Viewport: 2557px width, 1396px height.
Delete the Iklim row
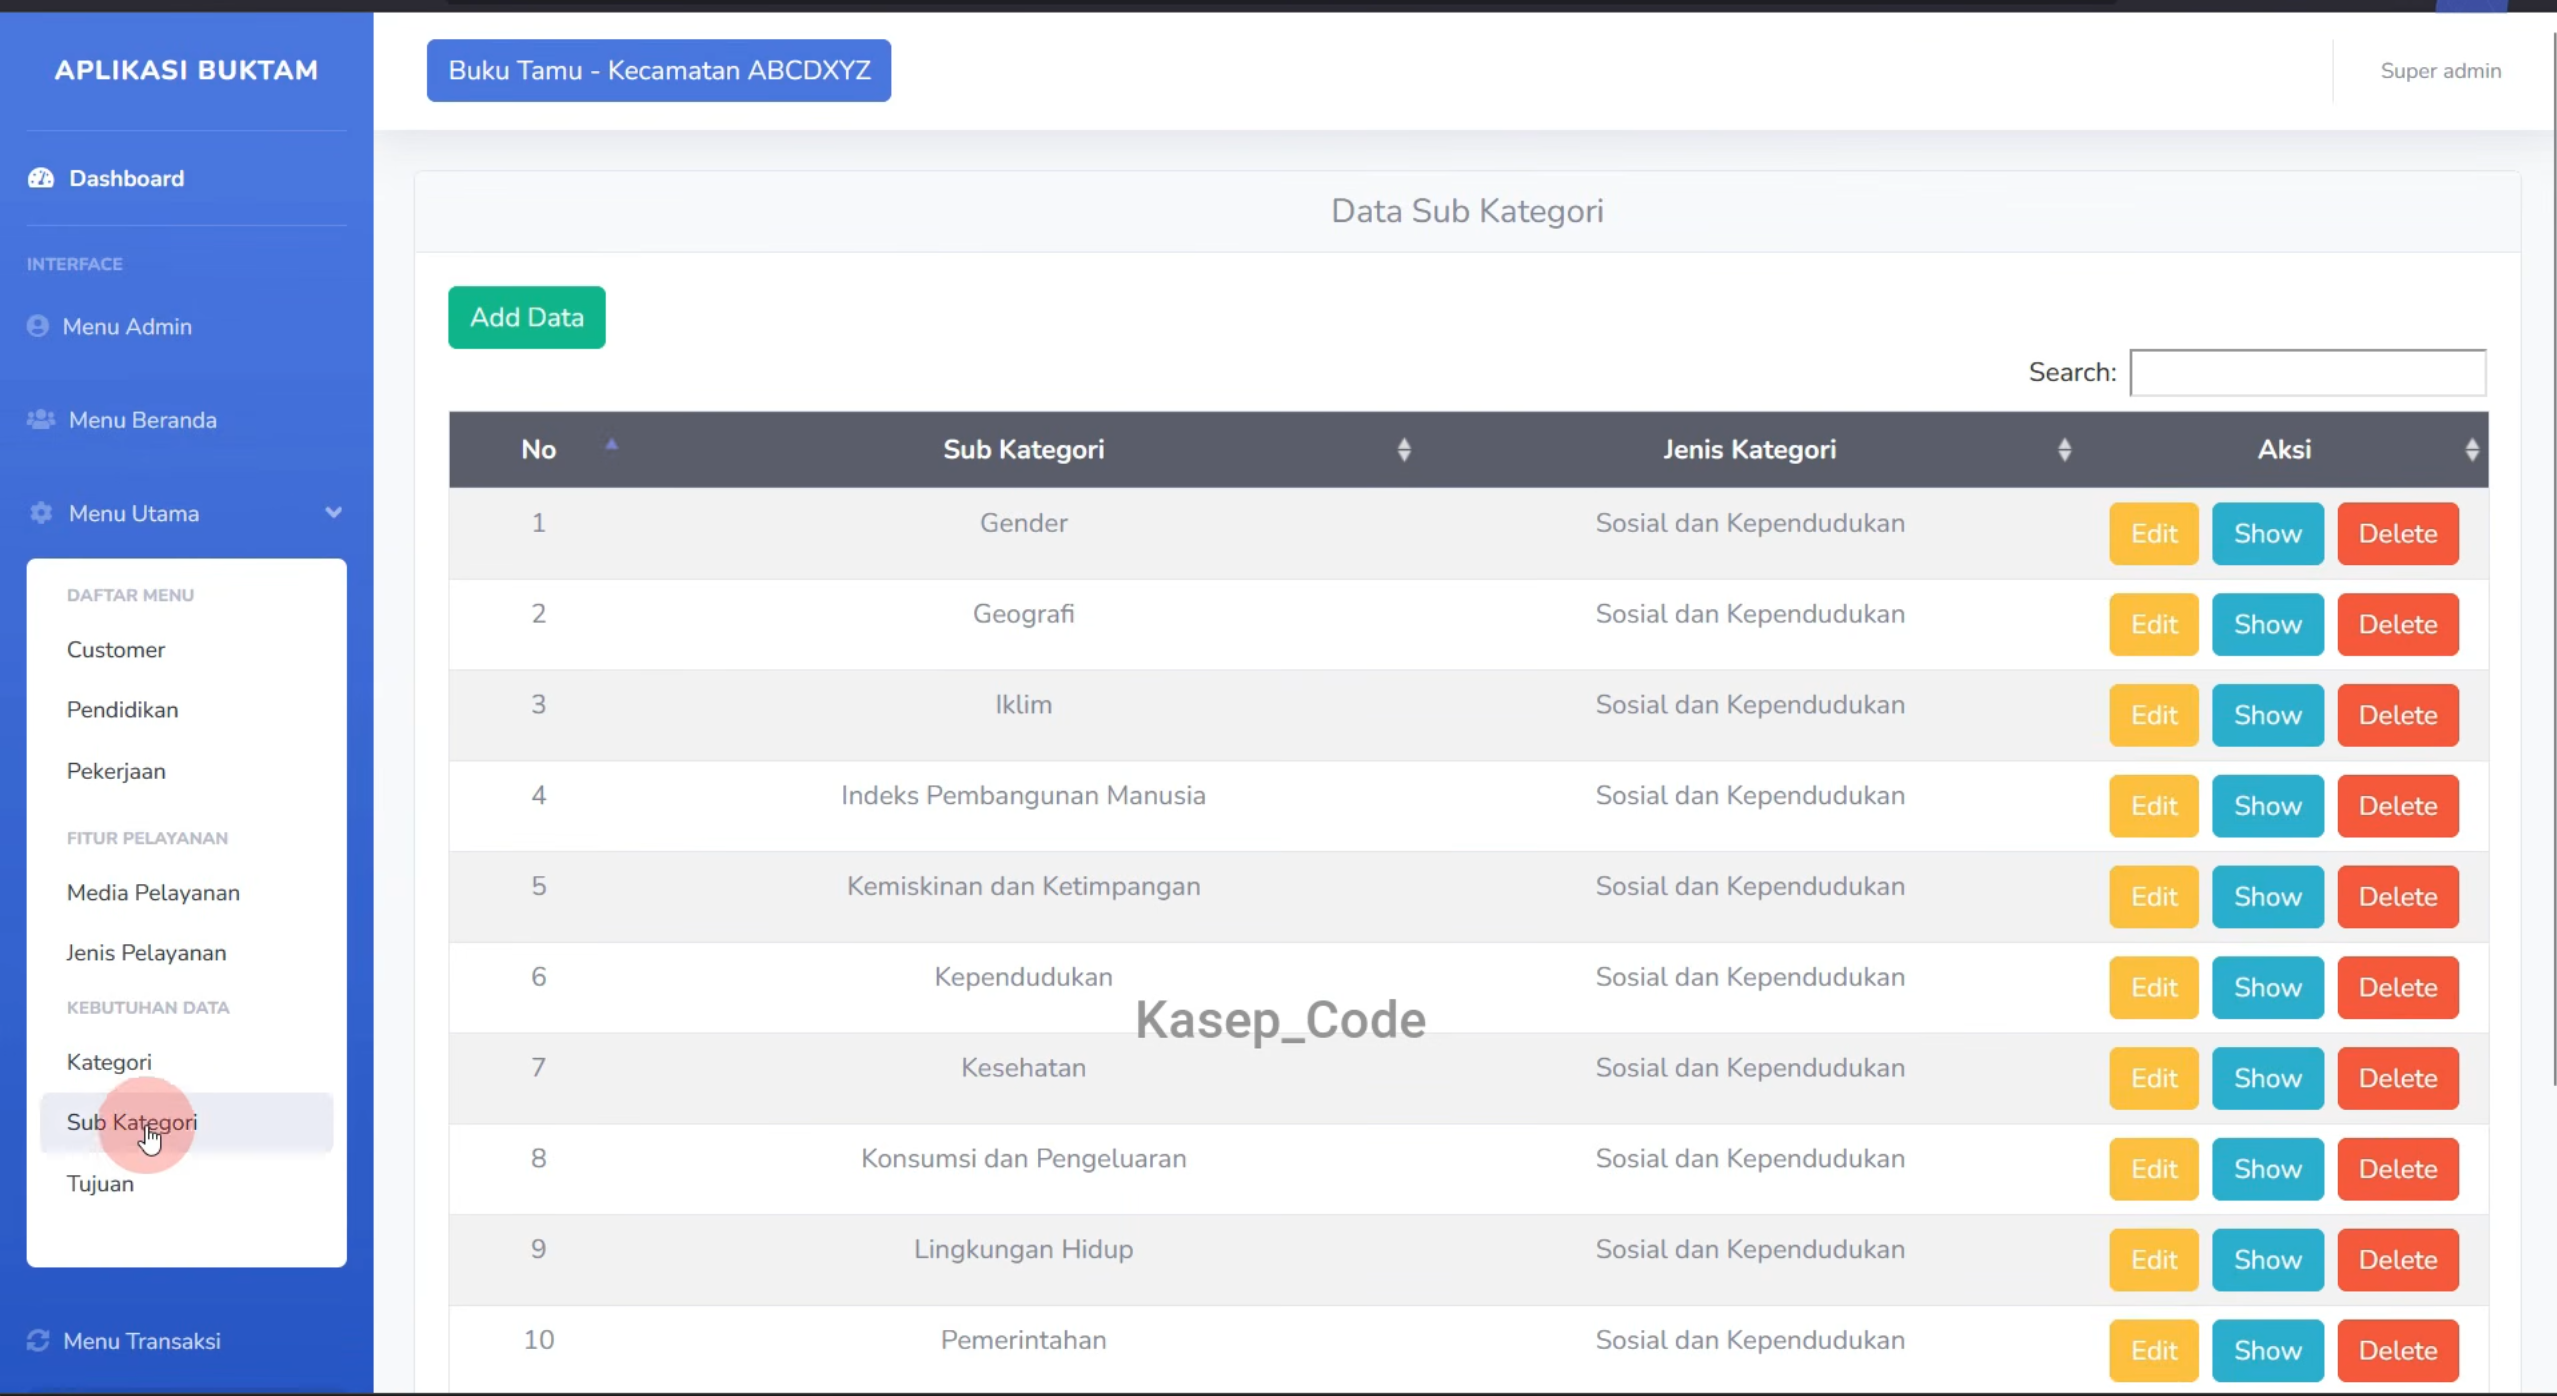pyautogui.click(x=2398, y=716)
